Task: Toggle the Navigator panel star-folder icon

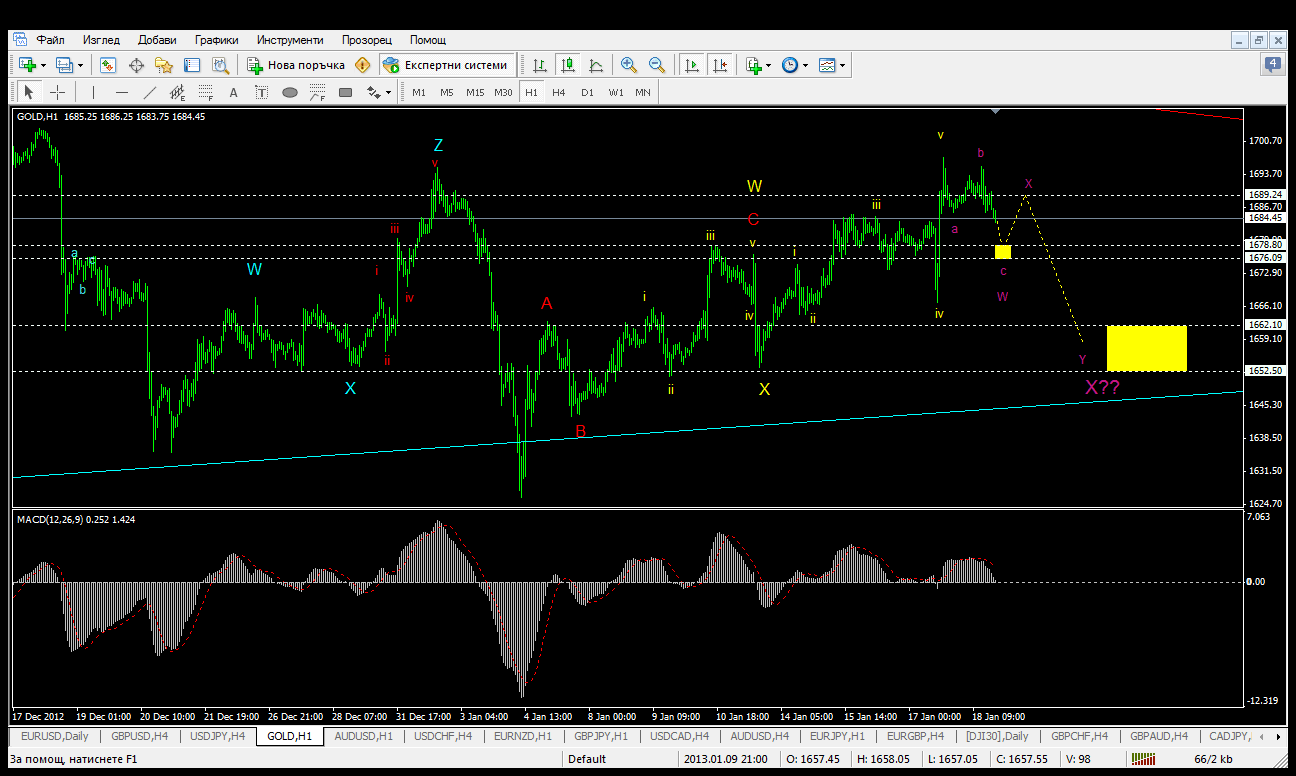Action: 164,65
